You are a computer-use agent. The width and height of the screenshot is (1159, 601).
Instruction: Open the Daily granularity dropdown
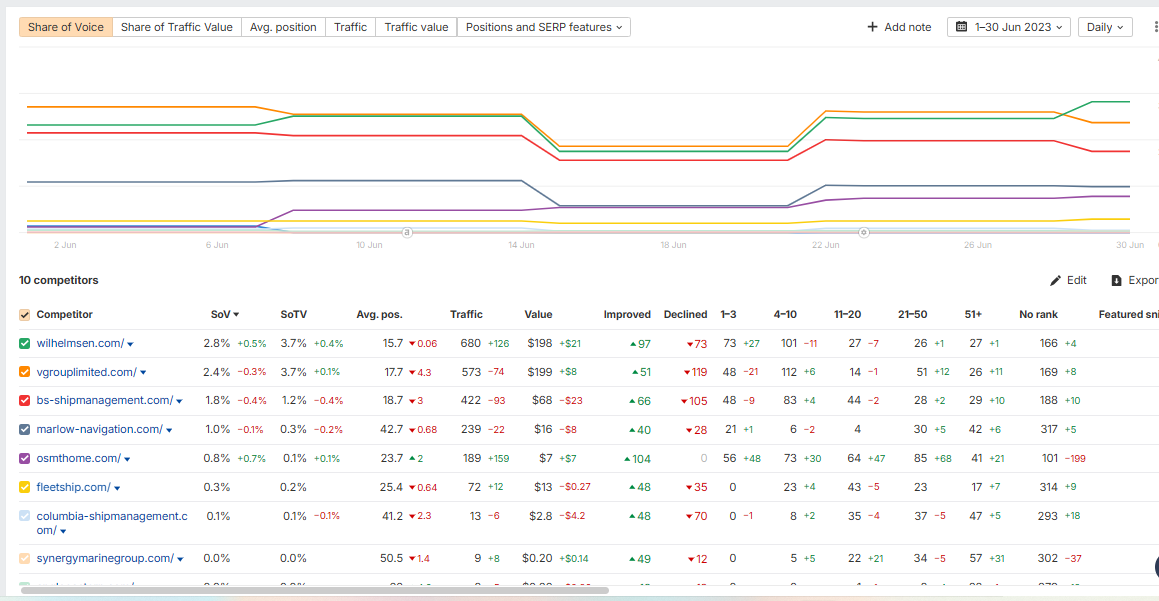[1105, 27]
